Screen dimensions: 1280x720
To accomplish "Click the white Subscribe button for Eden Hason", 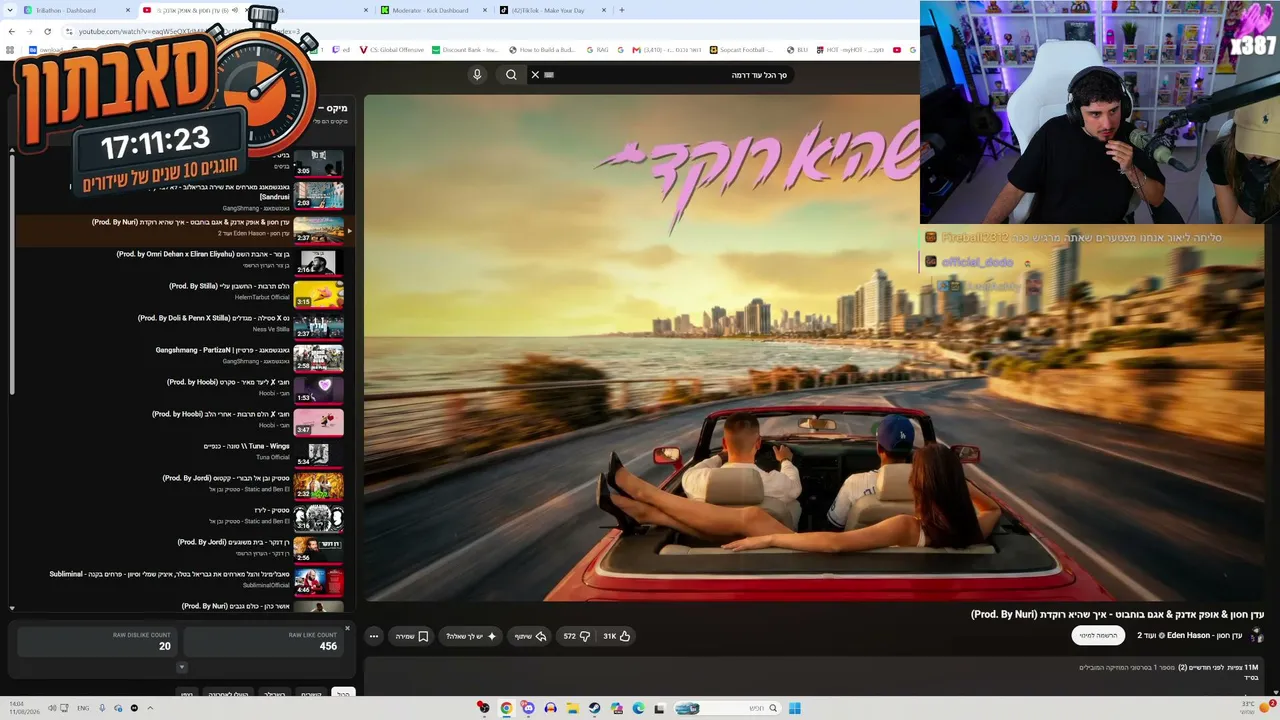I will click(1098, 635).
